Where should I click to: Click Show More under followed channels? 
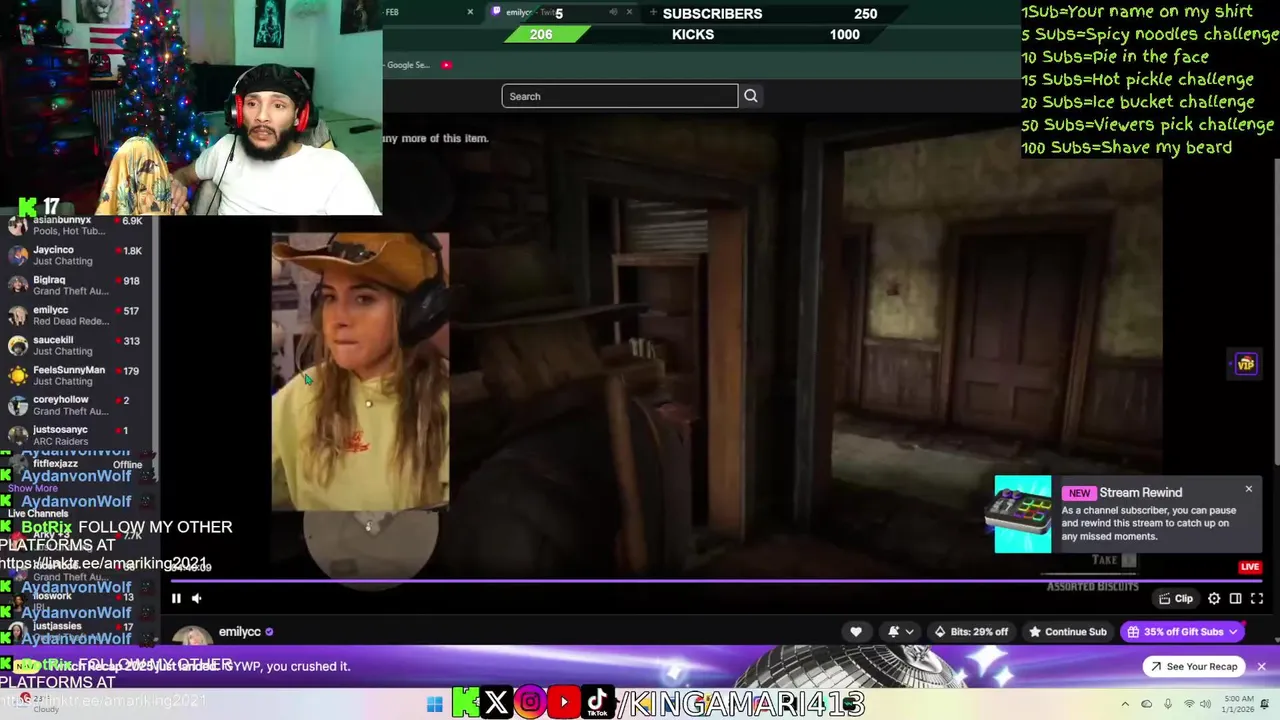(x=33, y=489)
